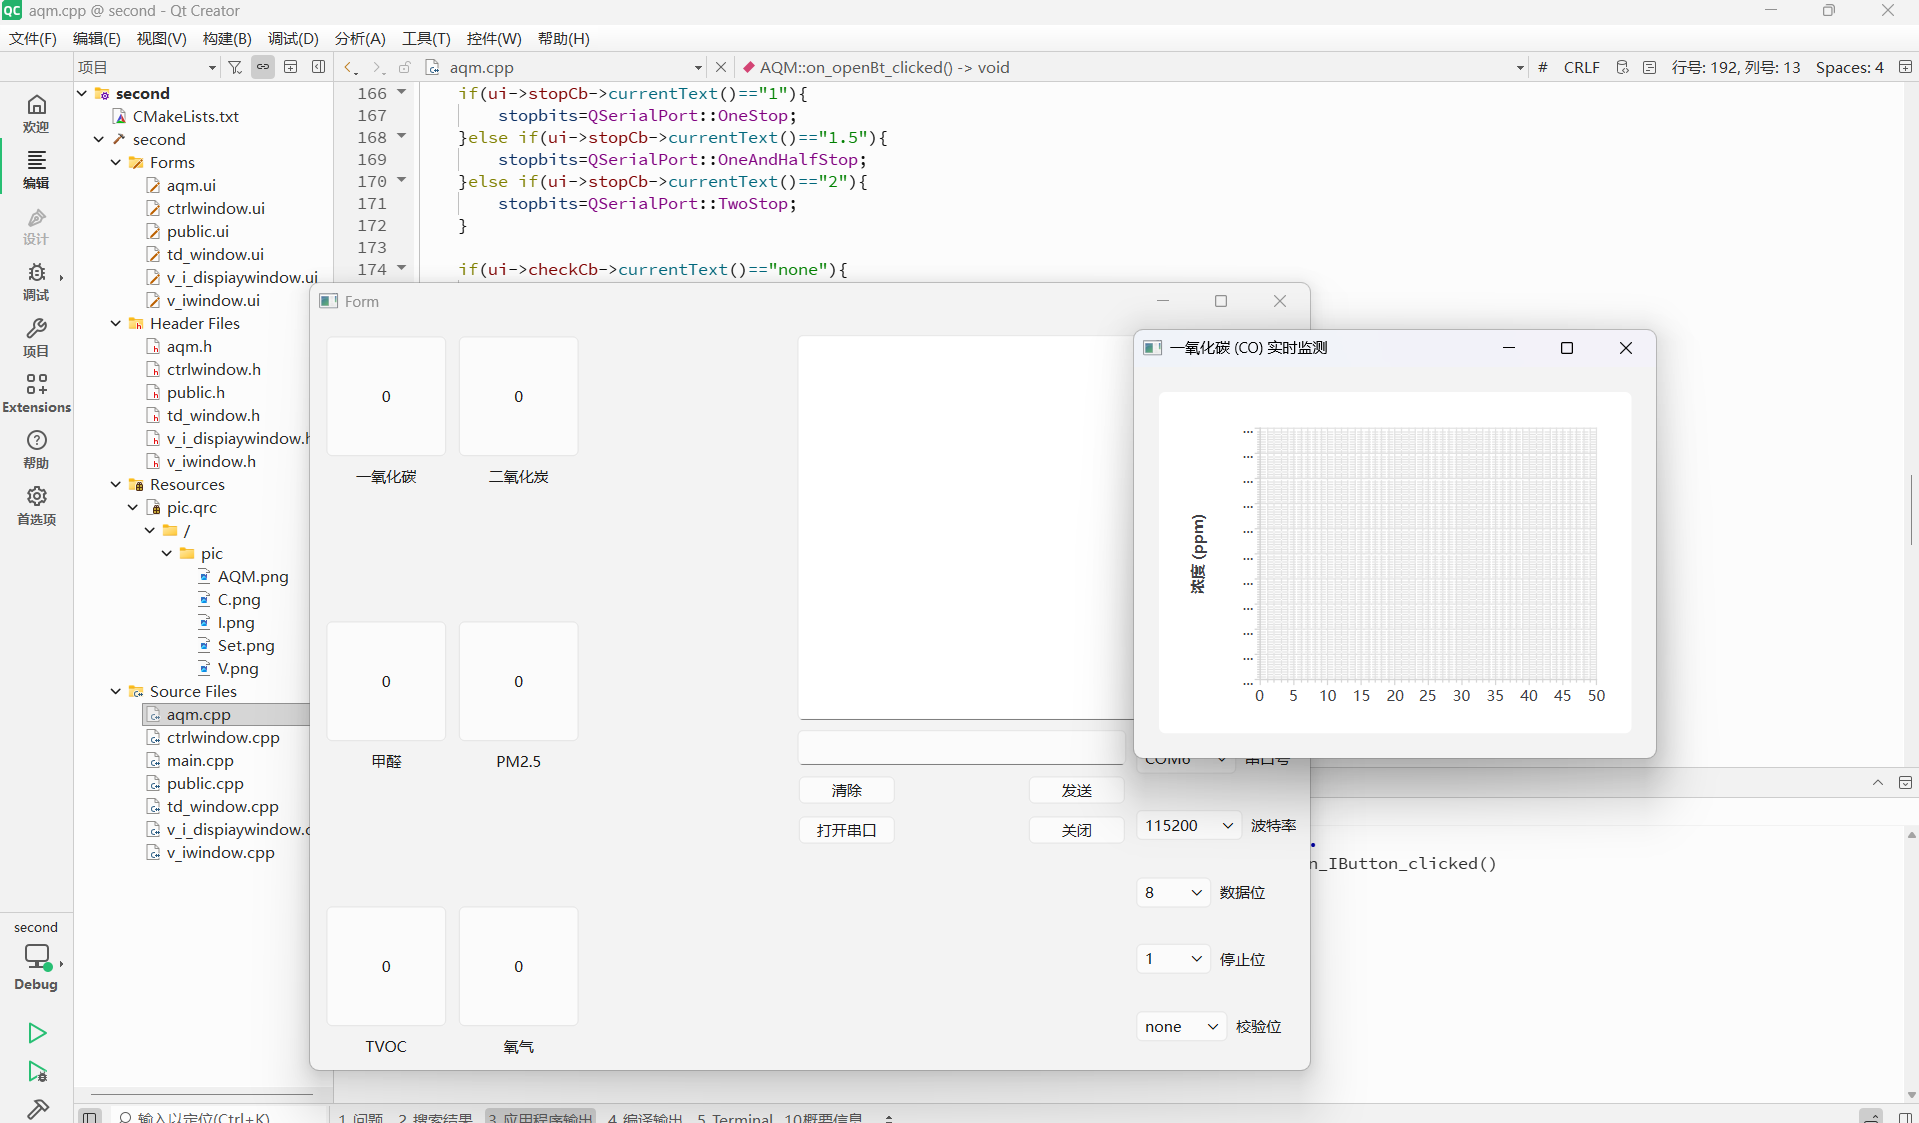Open the none parity dropdown
Image resolution: width=1919 pixels, height=1123 pixels.
[x=1180, y=1026]
